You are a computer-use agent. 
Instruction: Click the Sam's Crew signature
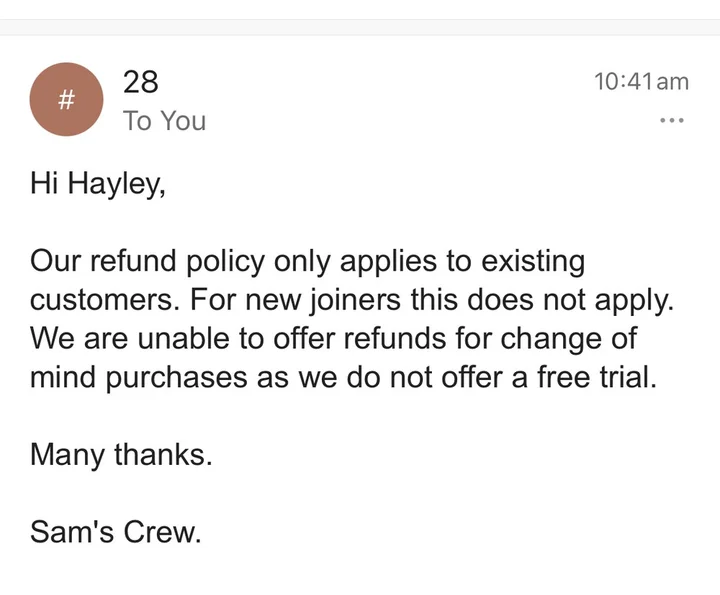(x=116, y=532)
